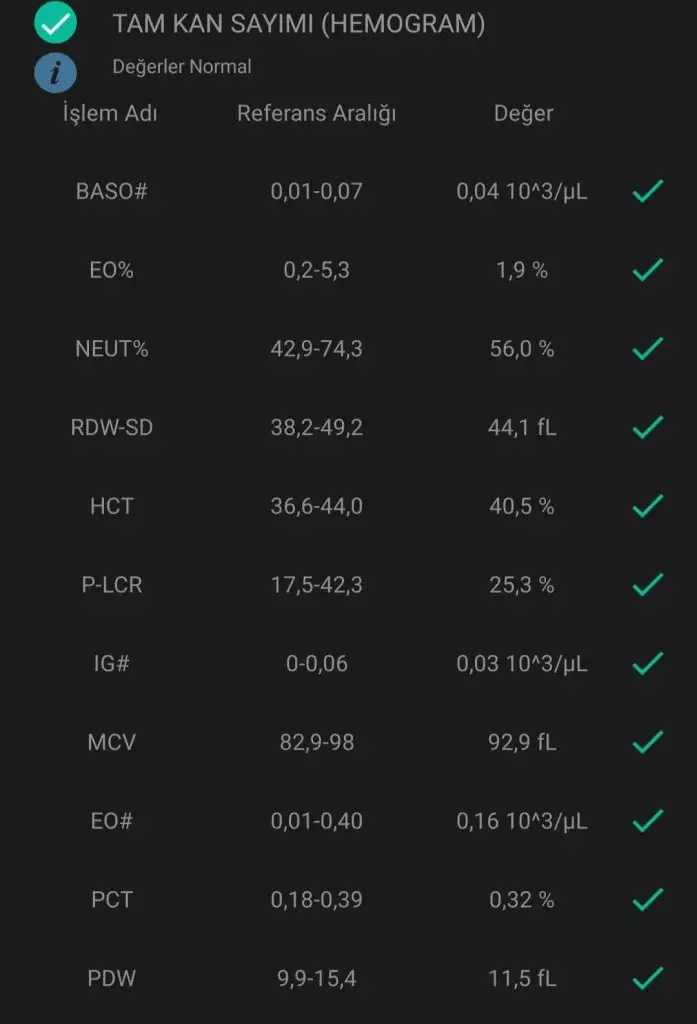Viewport: 697px width, 1024px height.
Task: Tap the checkmark in the NEUT% row
Action: 648,349
